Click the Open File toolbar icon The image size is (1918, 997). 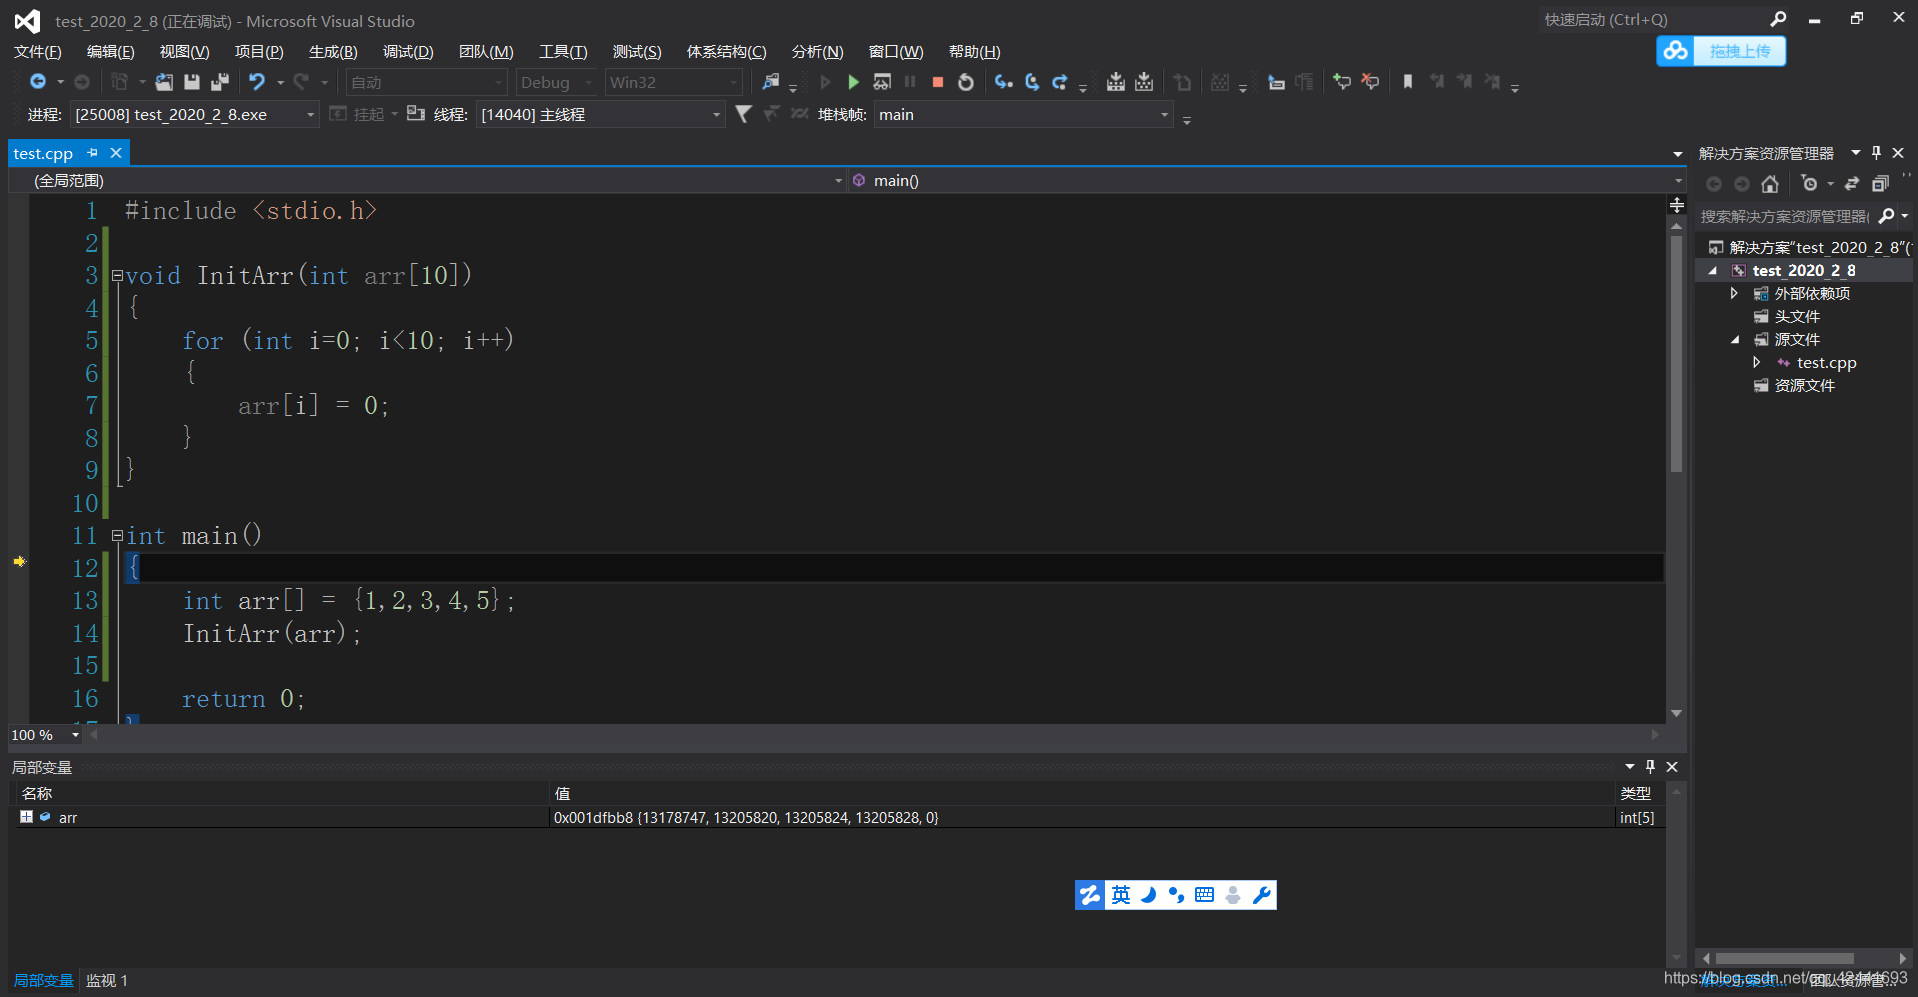pos(164,82)
